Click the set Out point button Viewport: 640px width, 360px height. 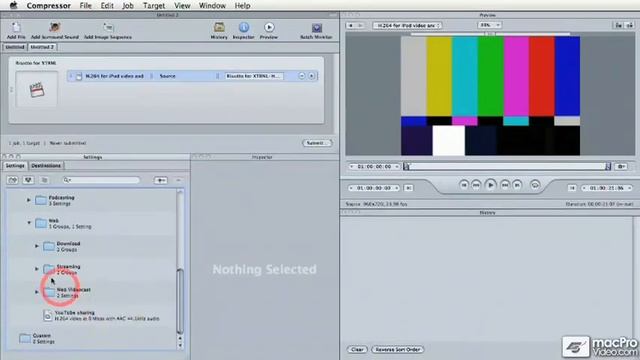[x=572, y=188]
